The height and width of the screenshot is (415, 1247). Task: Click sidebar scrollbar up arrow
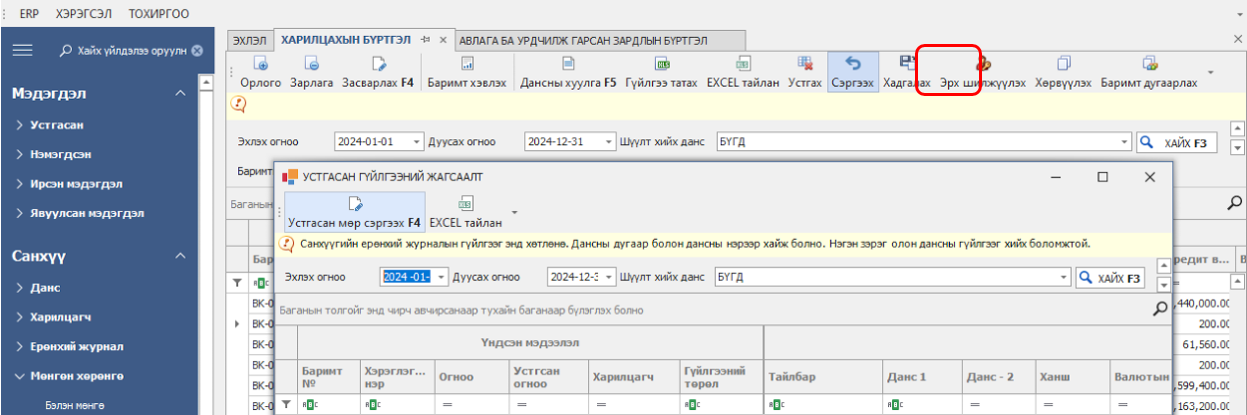pos(207,81)
